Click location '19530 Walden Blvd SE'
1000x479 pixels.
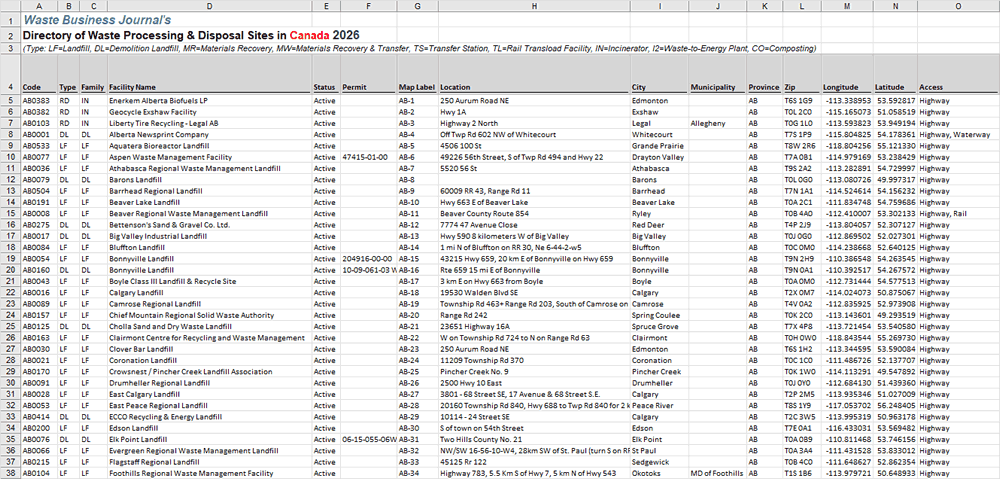(x=534, y=292)
